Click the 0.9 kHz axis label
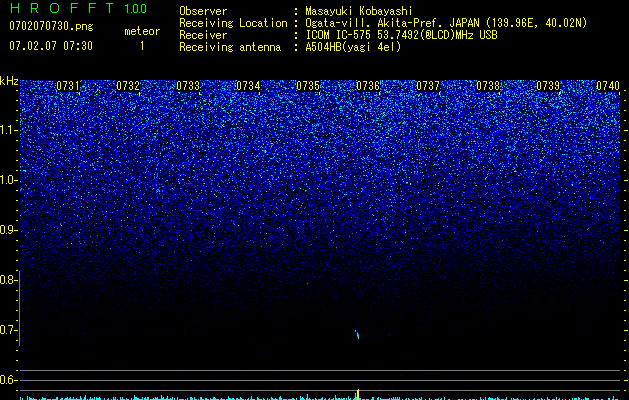The image size is (629, 400). click(8, 230)
